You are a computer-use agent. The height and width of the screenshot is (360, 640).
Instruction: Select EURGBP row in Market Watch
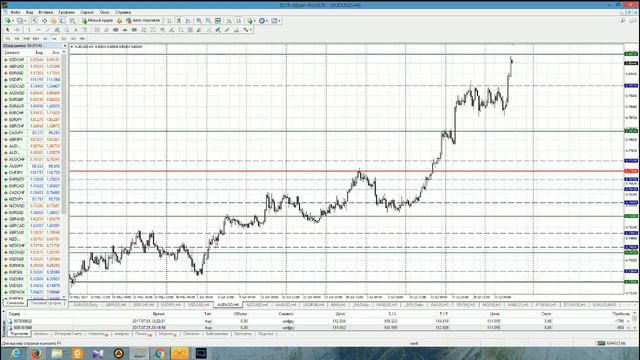coord(33,100)
